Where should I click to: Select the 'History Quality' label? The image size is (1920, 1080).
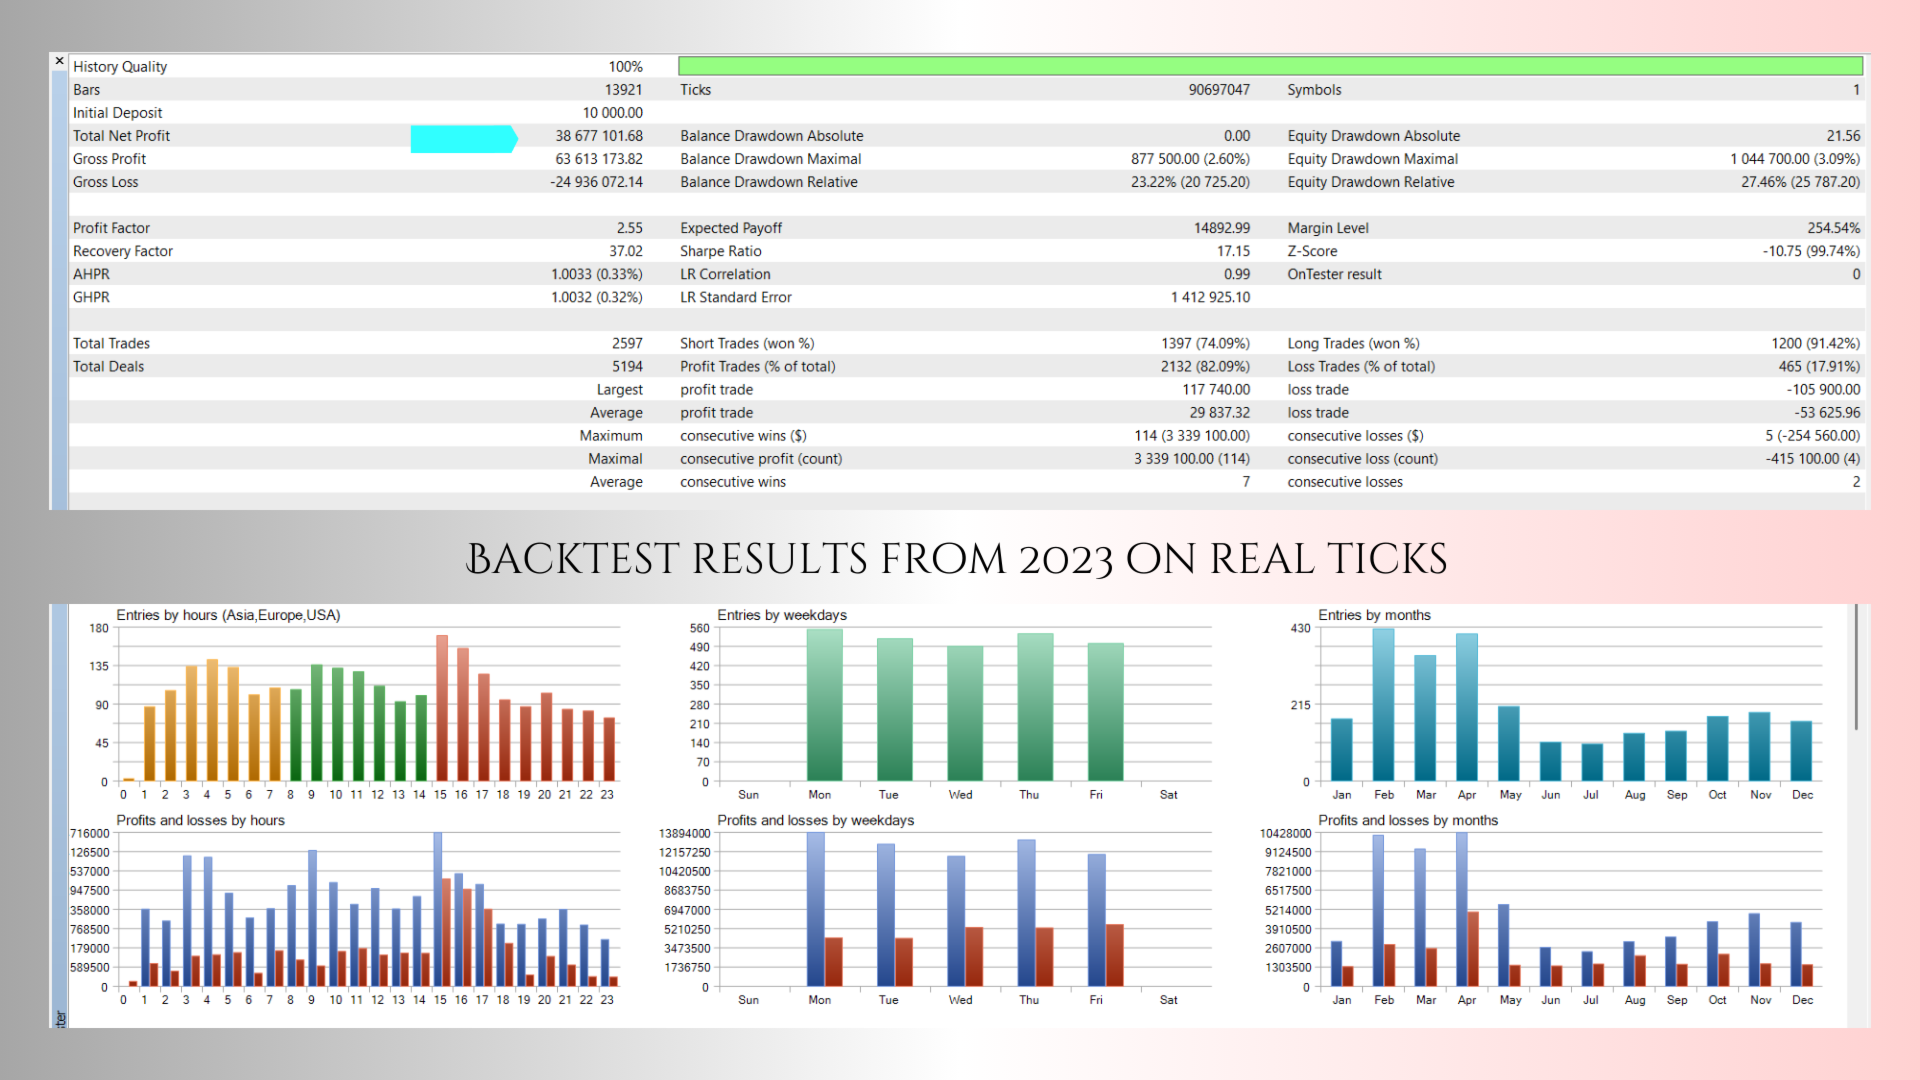pyautogui.click(x=120, y=67)
